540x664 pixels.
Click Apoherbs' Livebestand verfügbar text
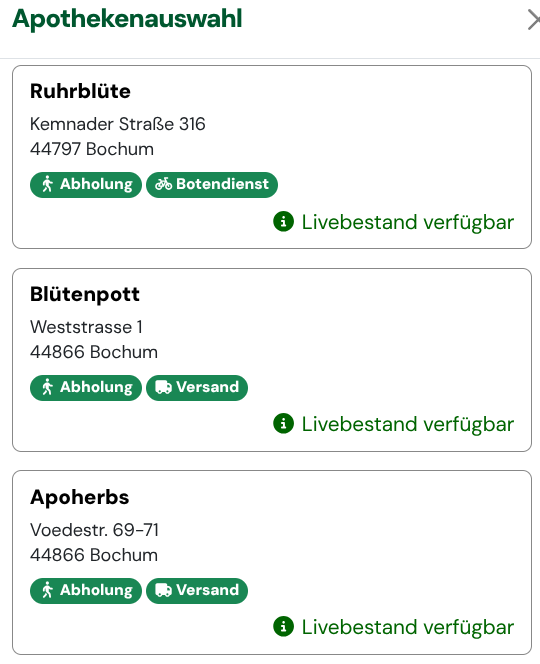click(407, 627)
